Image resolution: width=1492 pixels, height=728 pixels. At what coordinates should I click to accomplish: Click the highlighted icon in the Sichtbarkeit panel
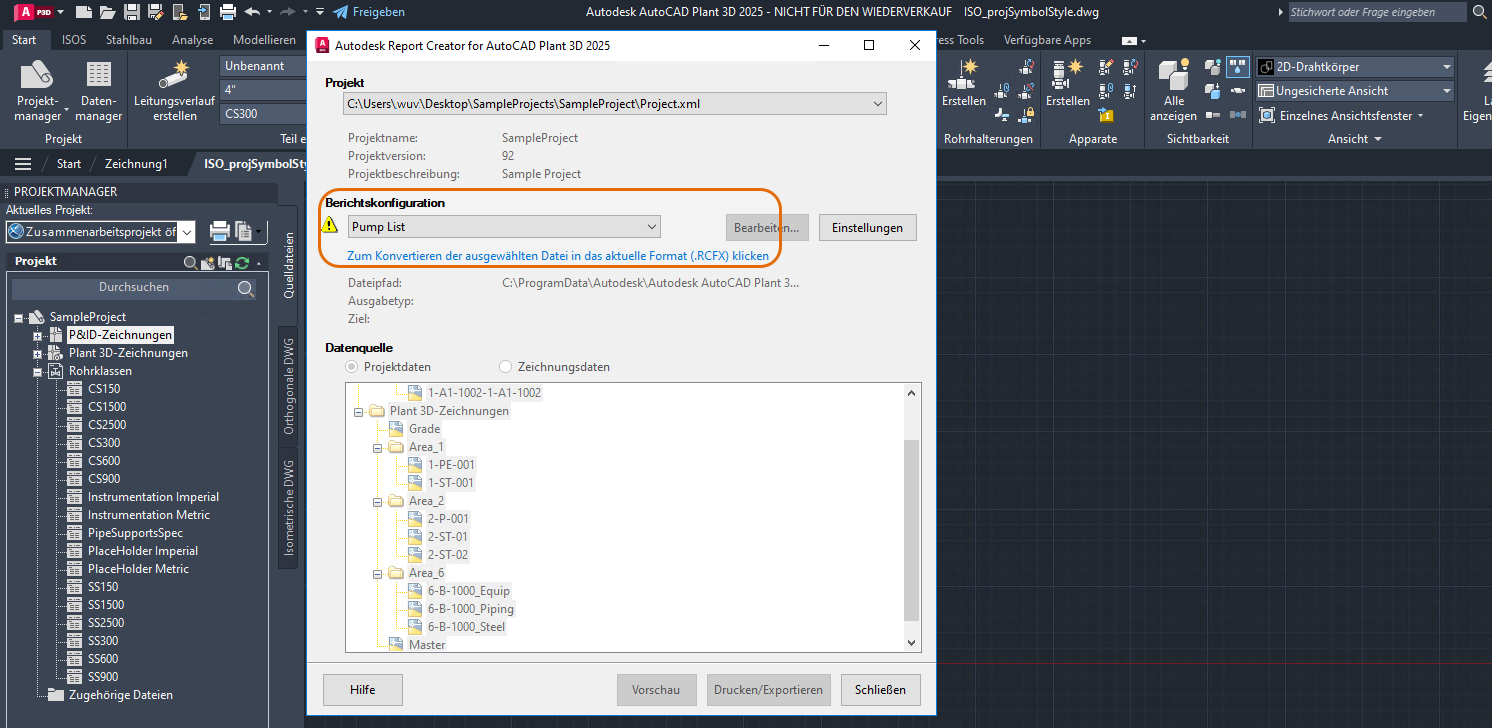[x=1237, y=67]
